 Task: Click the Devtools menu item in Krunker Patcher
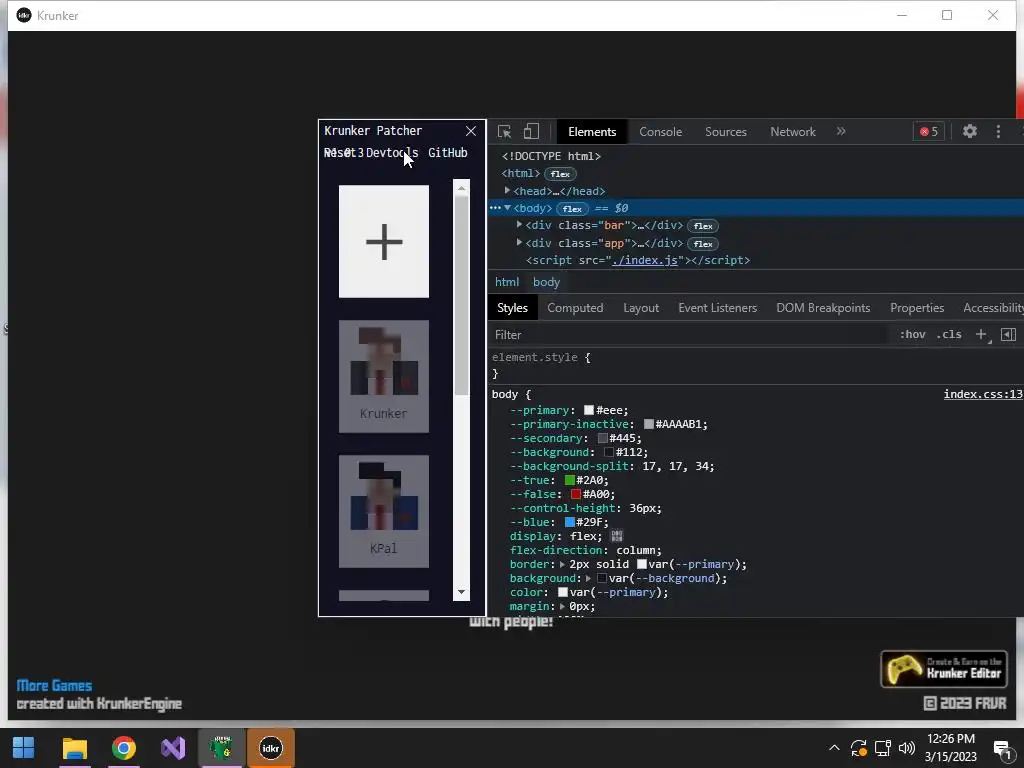392,152
